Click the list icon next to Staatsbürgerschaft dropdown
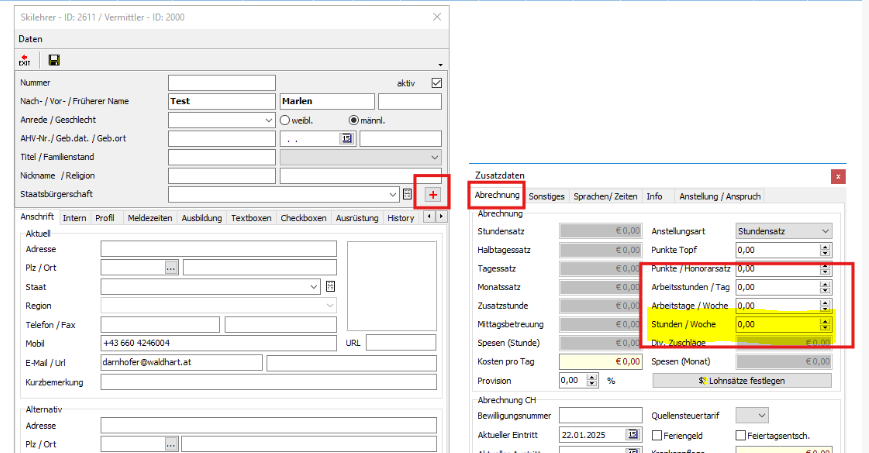The height and width of the screenshot is (453, 869). [408, 194]
